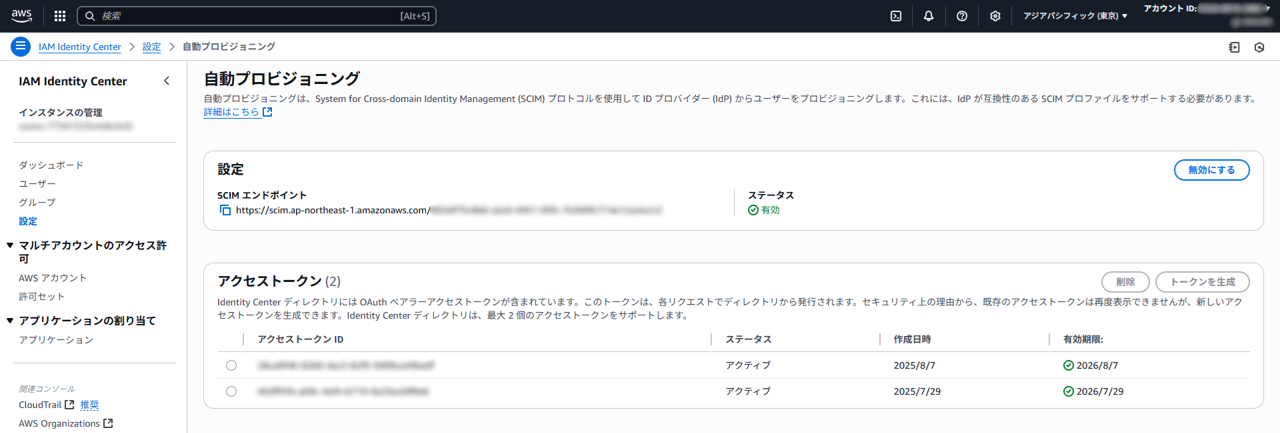Image resolution: width=1280 pixels, height=433 pixels.
Task: Click the 有効期限 column header
Action: (x=1085, y=339)
